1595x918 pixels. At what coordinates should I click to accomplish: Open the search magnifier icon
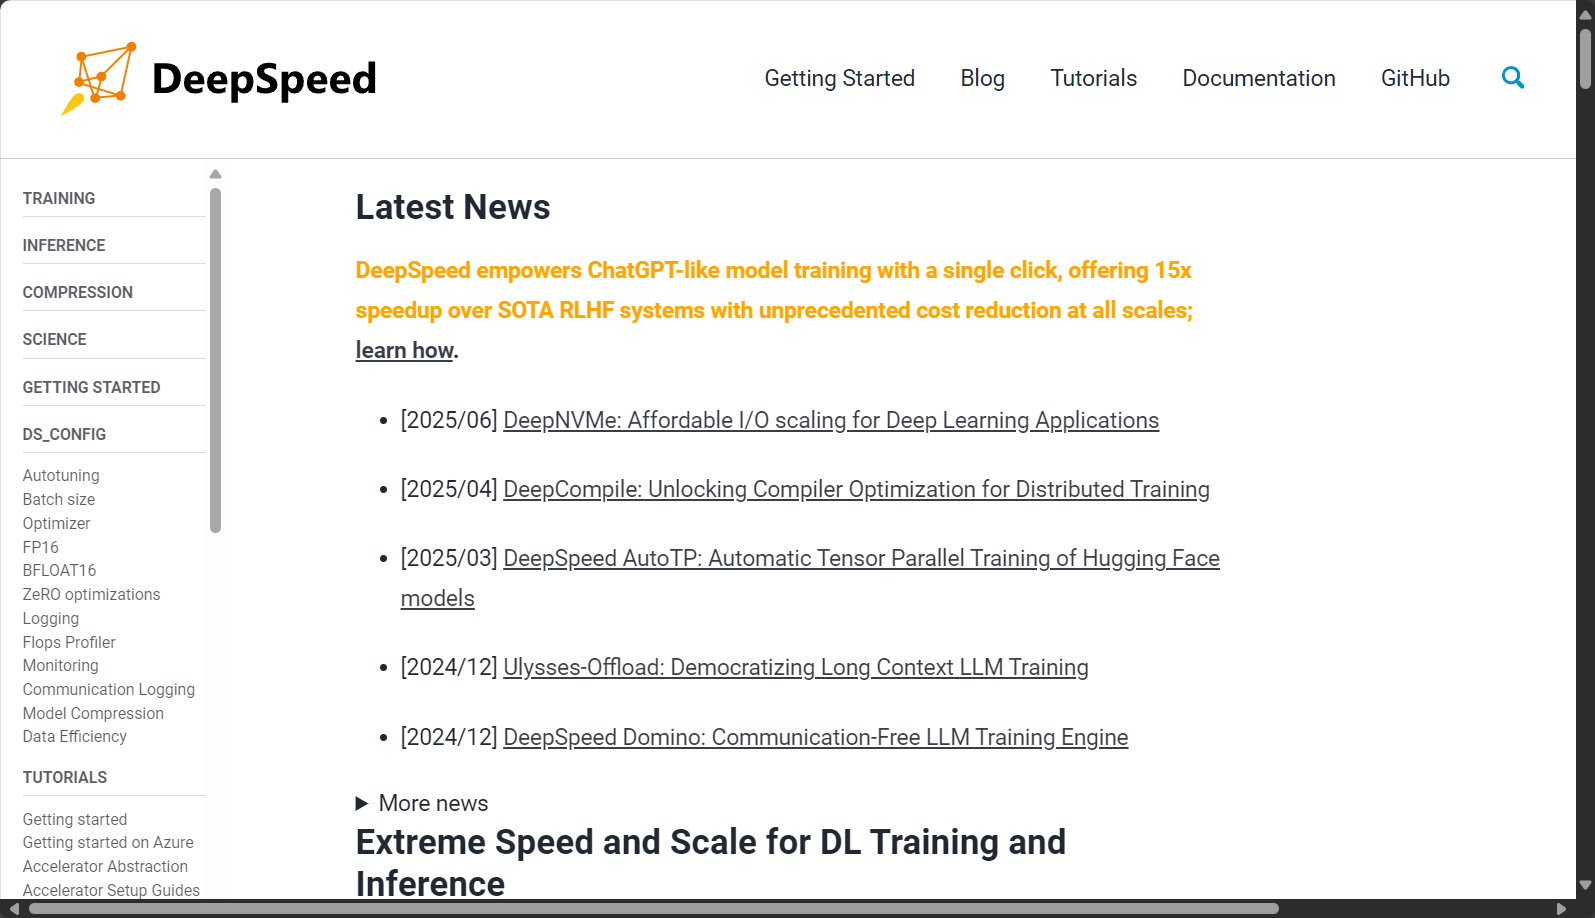tap(1513, 78)
